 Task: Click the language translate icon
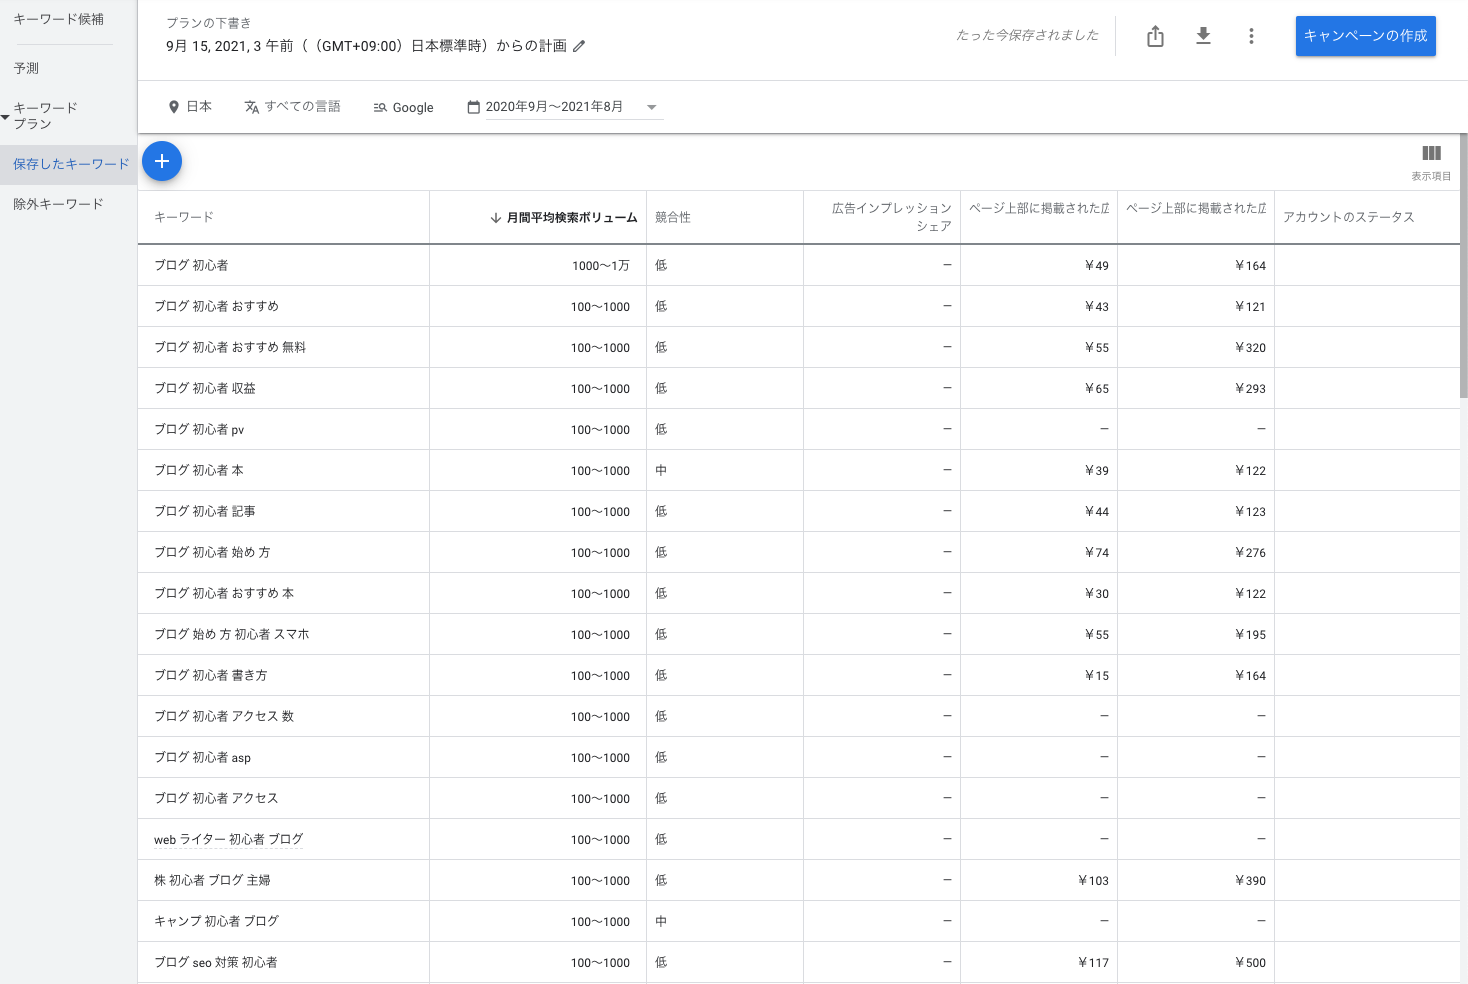[252, 107]
